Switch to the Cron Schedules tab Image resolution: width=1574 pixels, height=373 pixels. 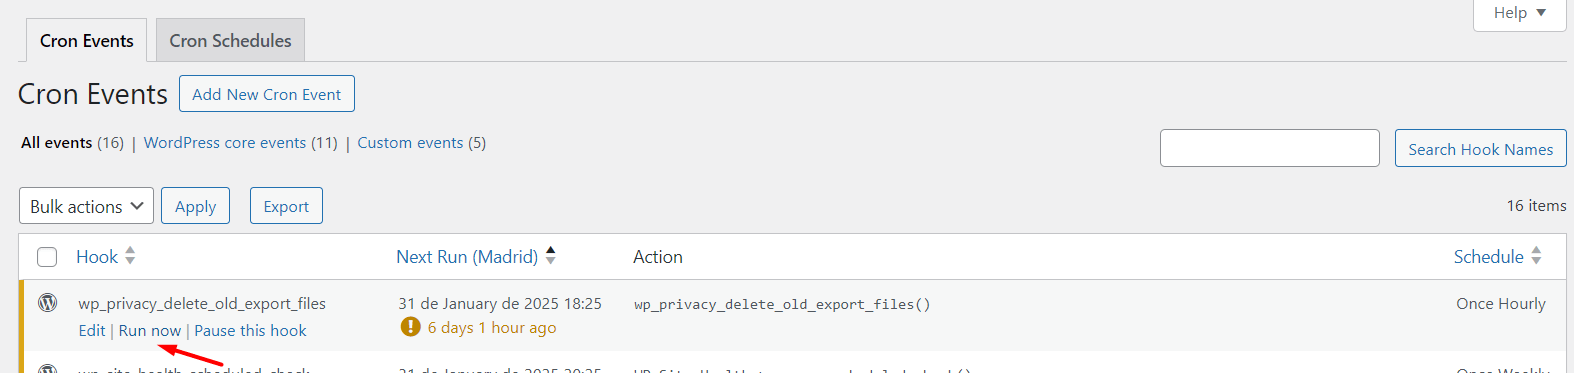click(230, 41)
